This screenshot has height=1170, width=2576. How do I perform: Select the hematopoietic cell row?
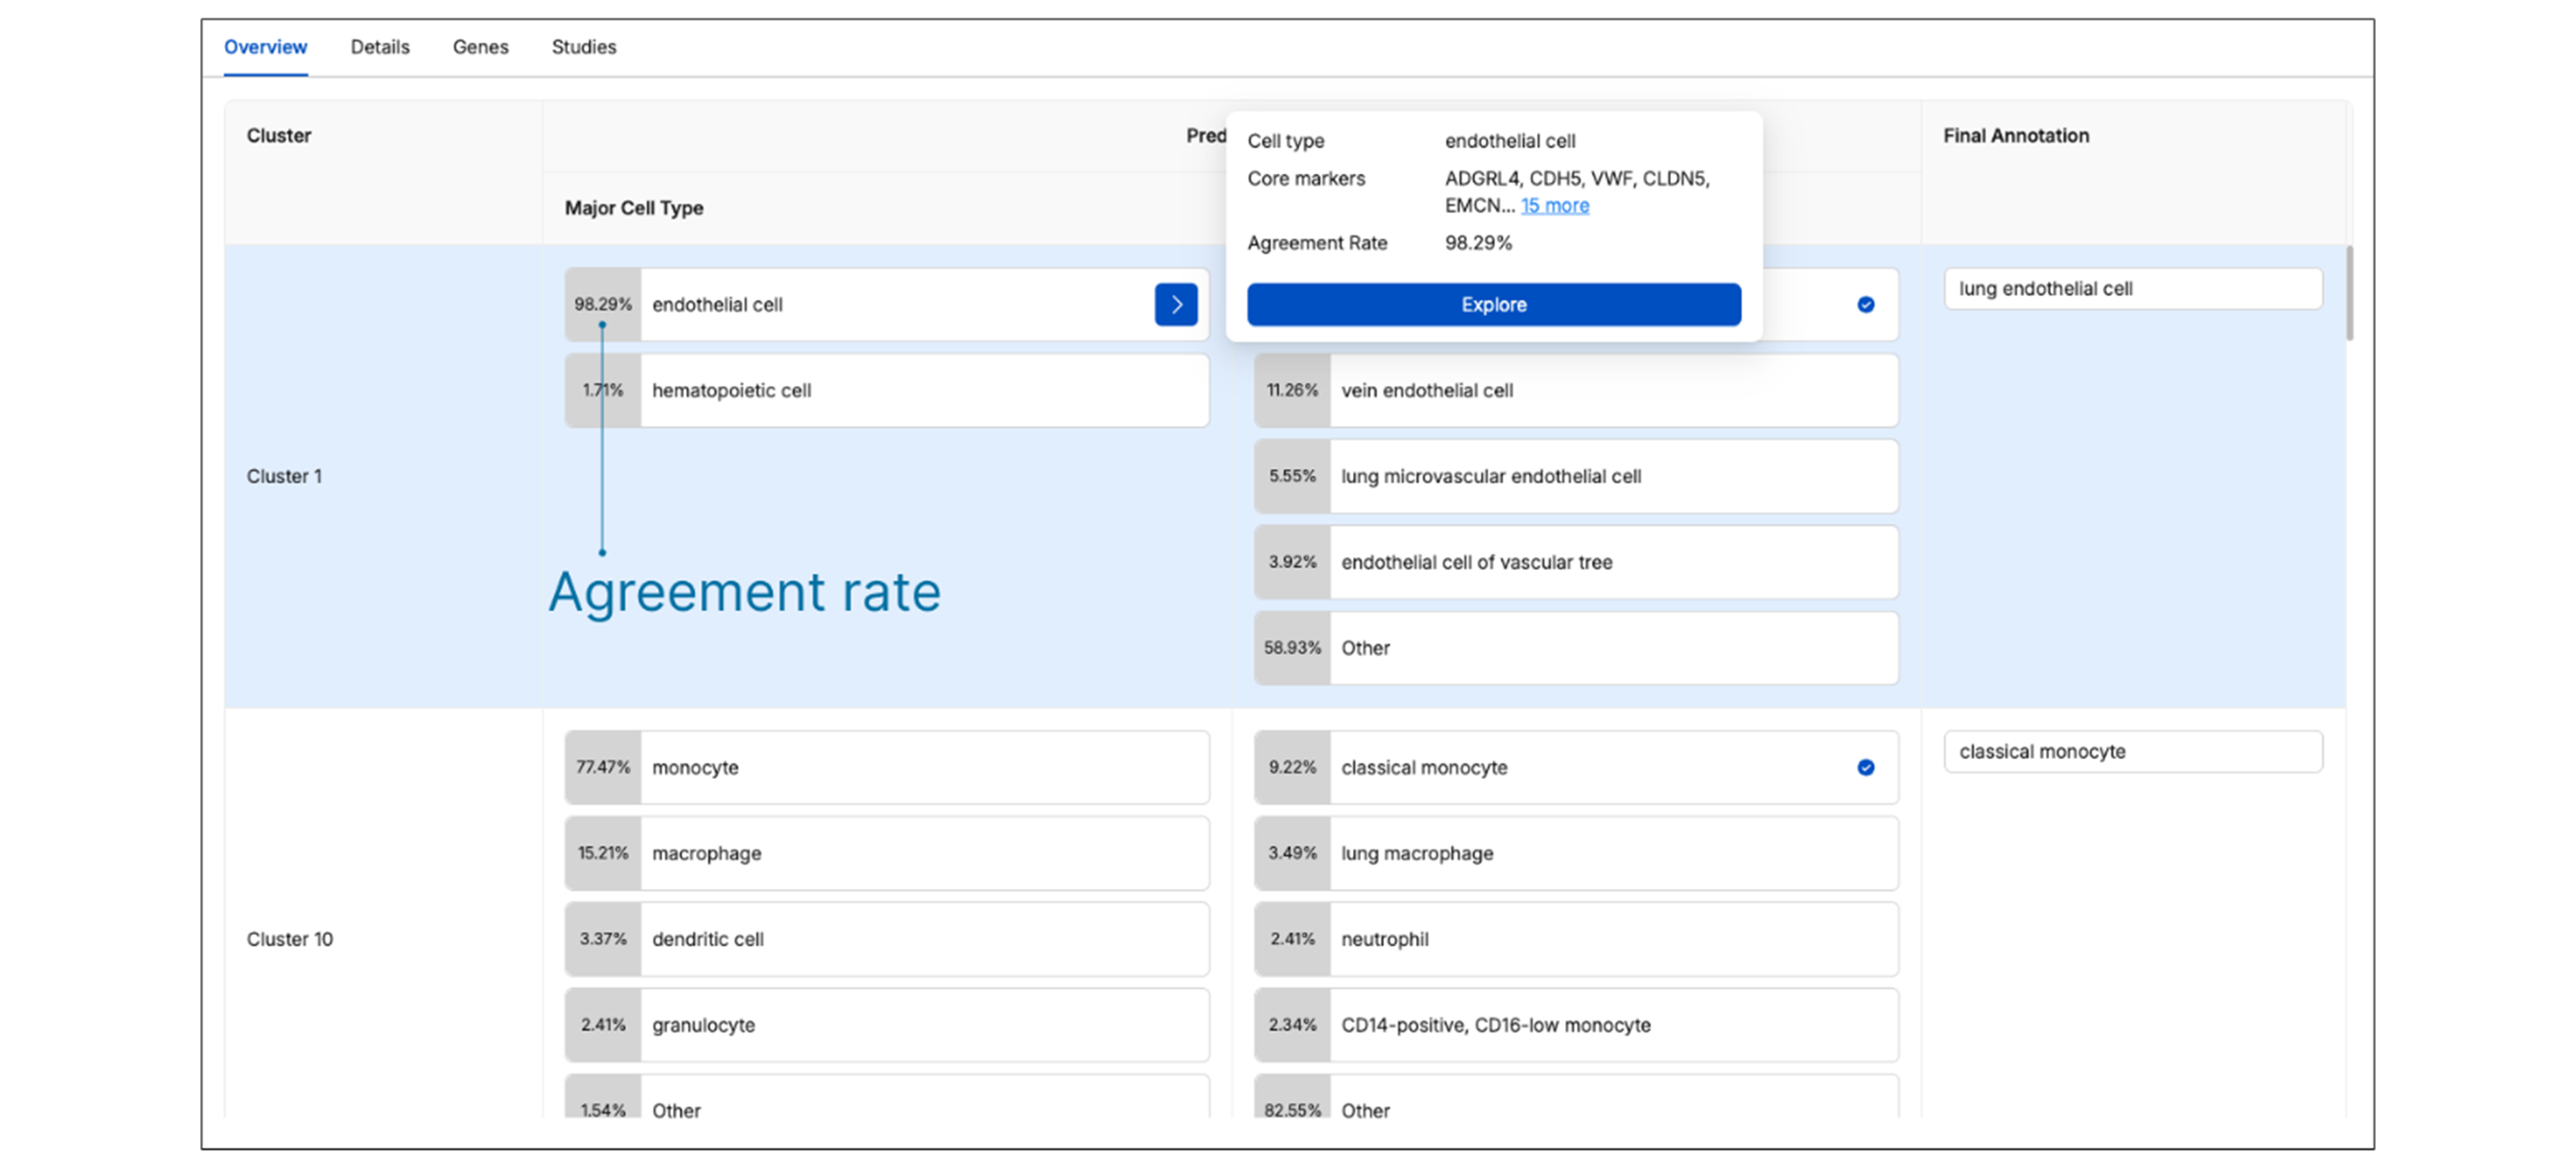pyautogui.click(x=887, y=390)
